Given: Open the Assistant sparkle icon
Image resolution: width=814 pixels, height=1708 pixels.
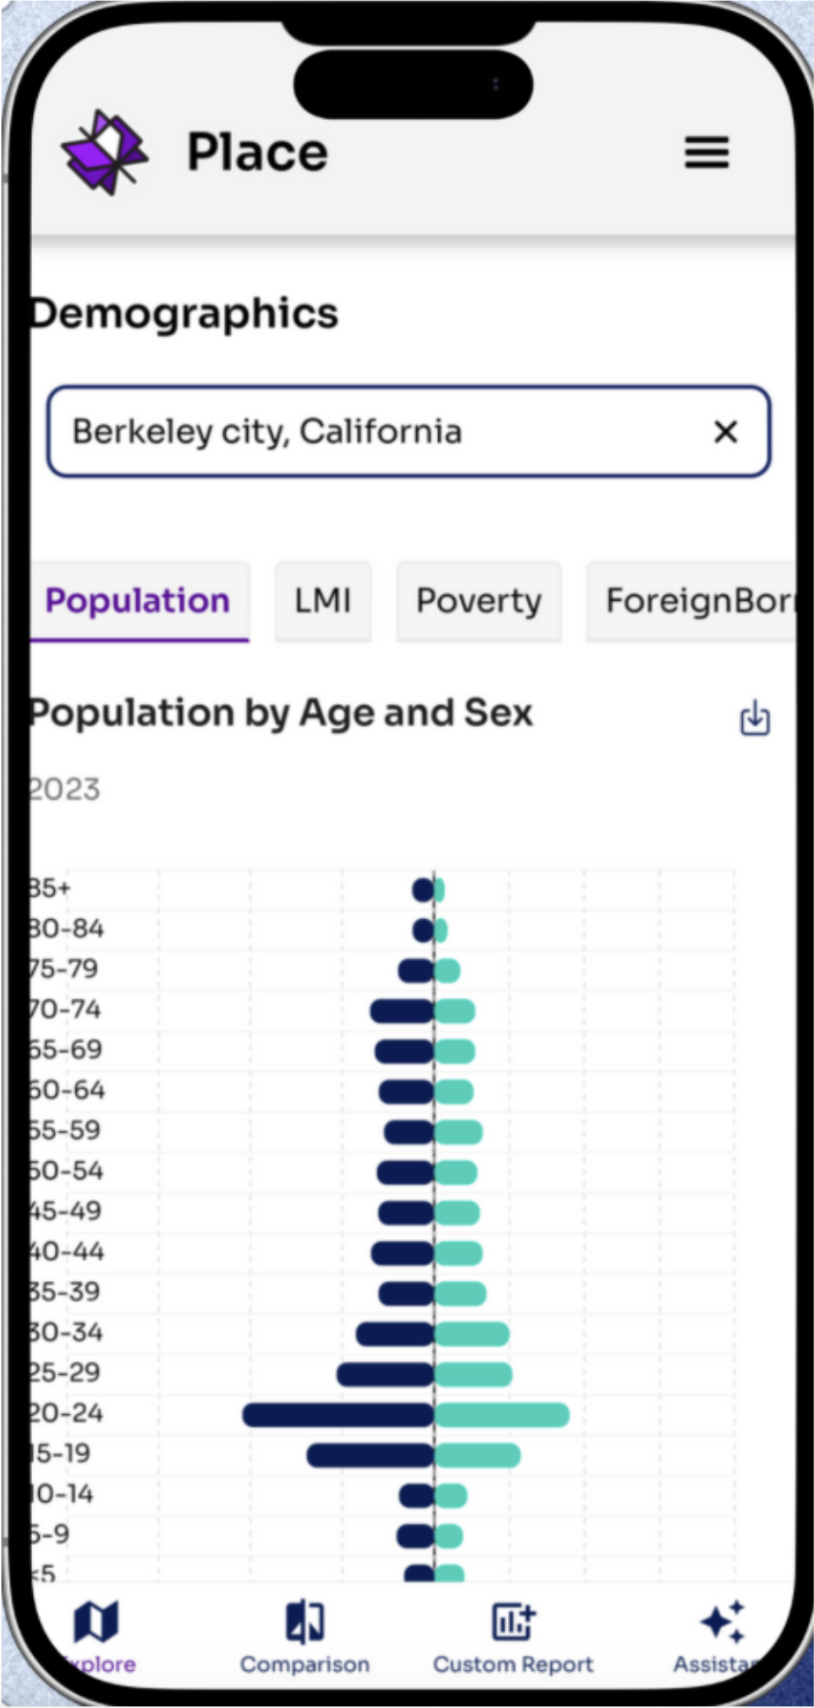Looking at the screenshot, I should pos(722,1622).
